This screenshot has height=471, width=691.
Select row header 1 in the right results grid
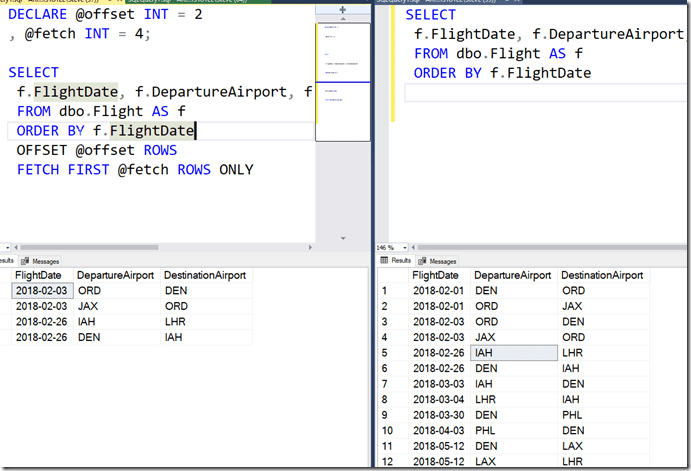(x=393, y=291)
